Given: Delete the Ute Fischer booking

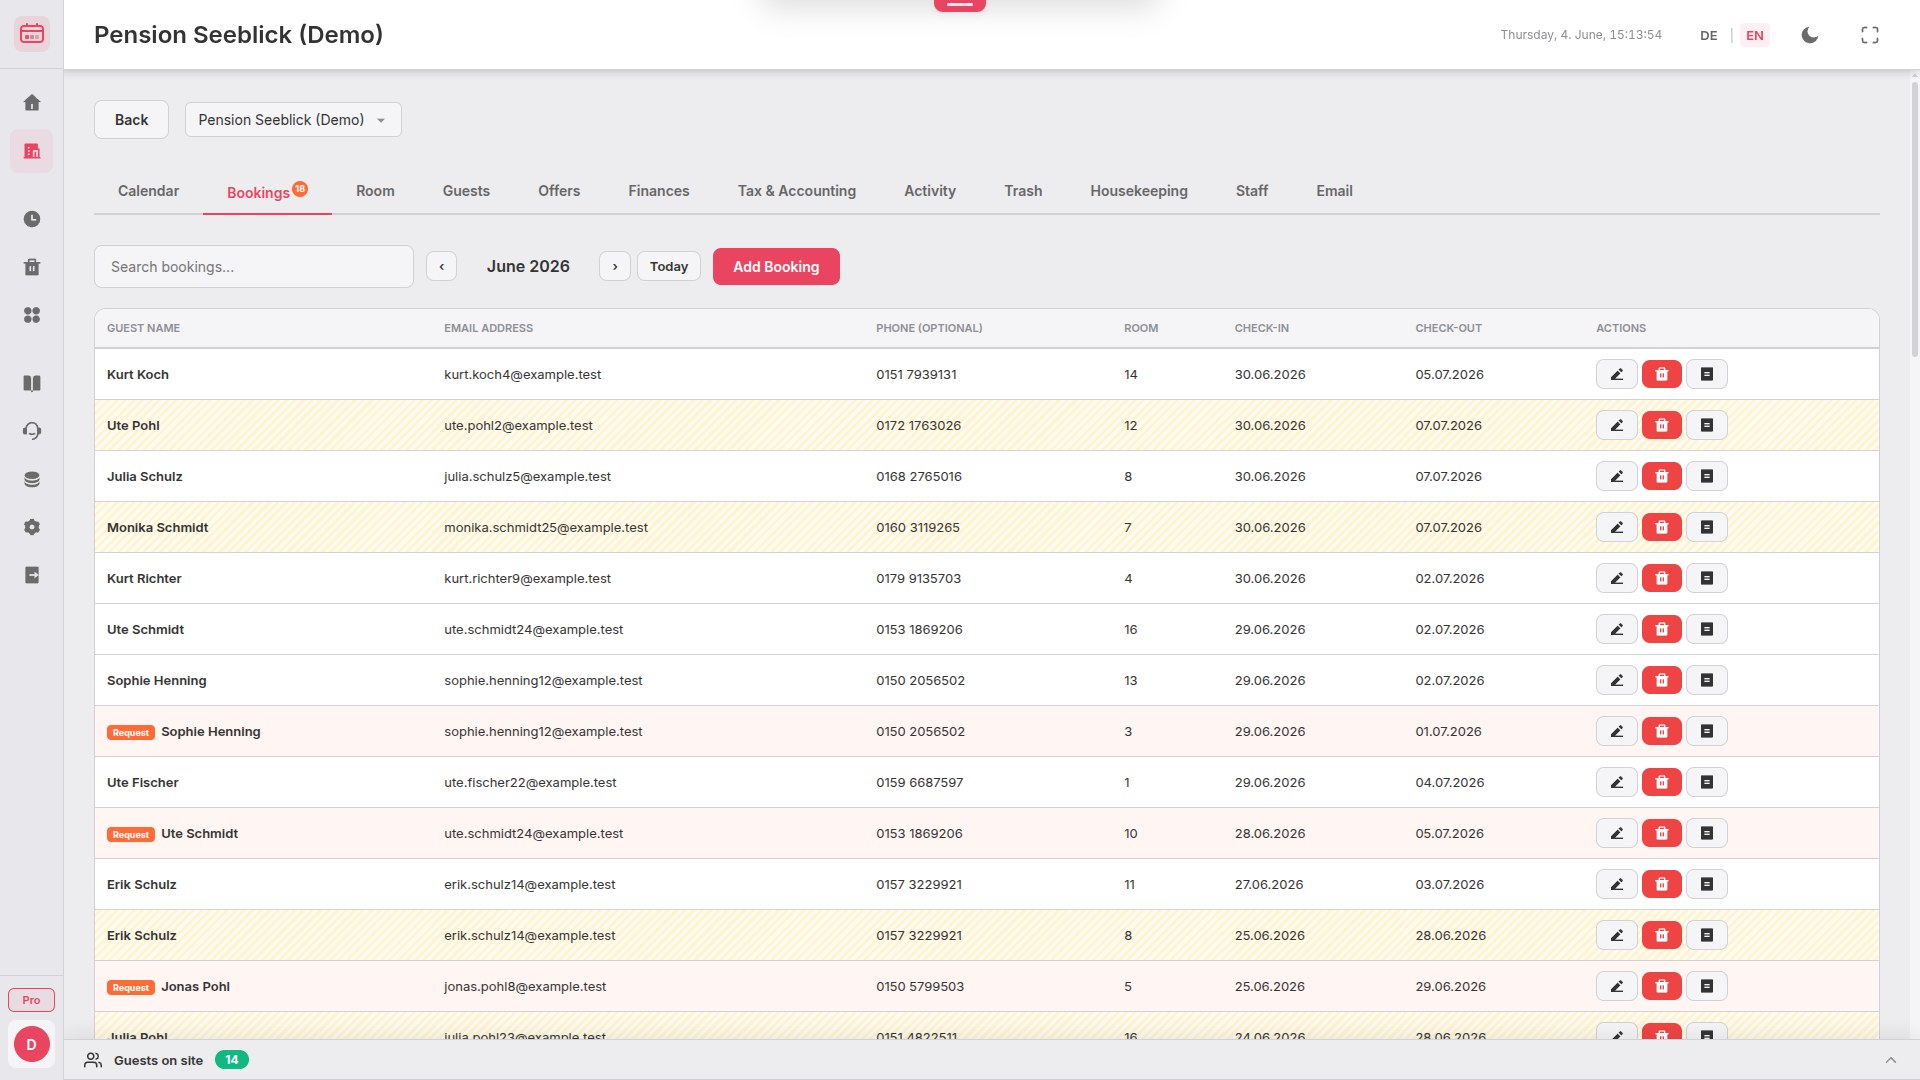Looking at the screenshot, I should (x=1661, y=782).
